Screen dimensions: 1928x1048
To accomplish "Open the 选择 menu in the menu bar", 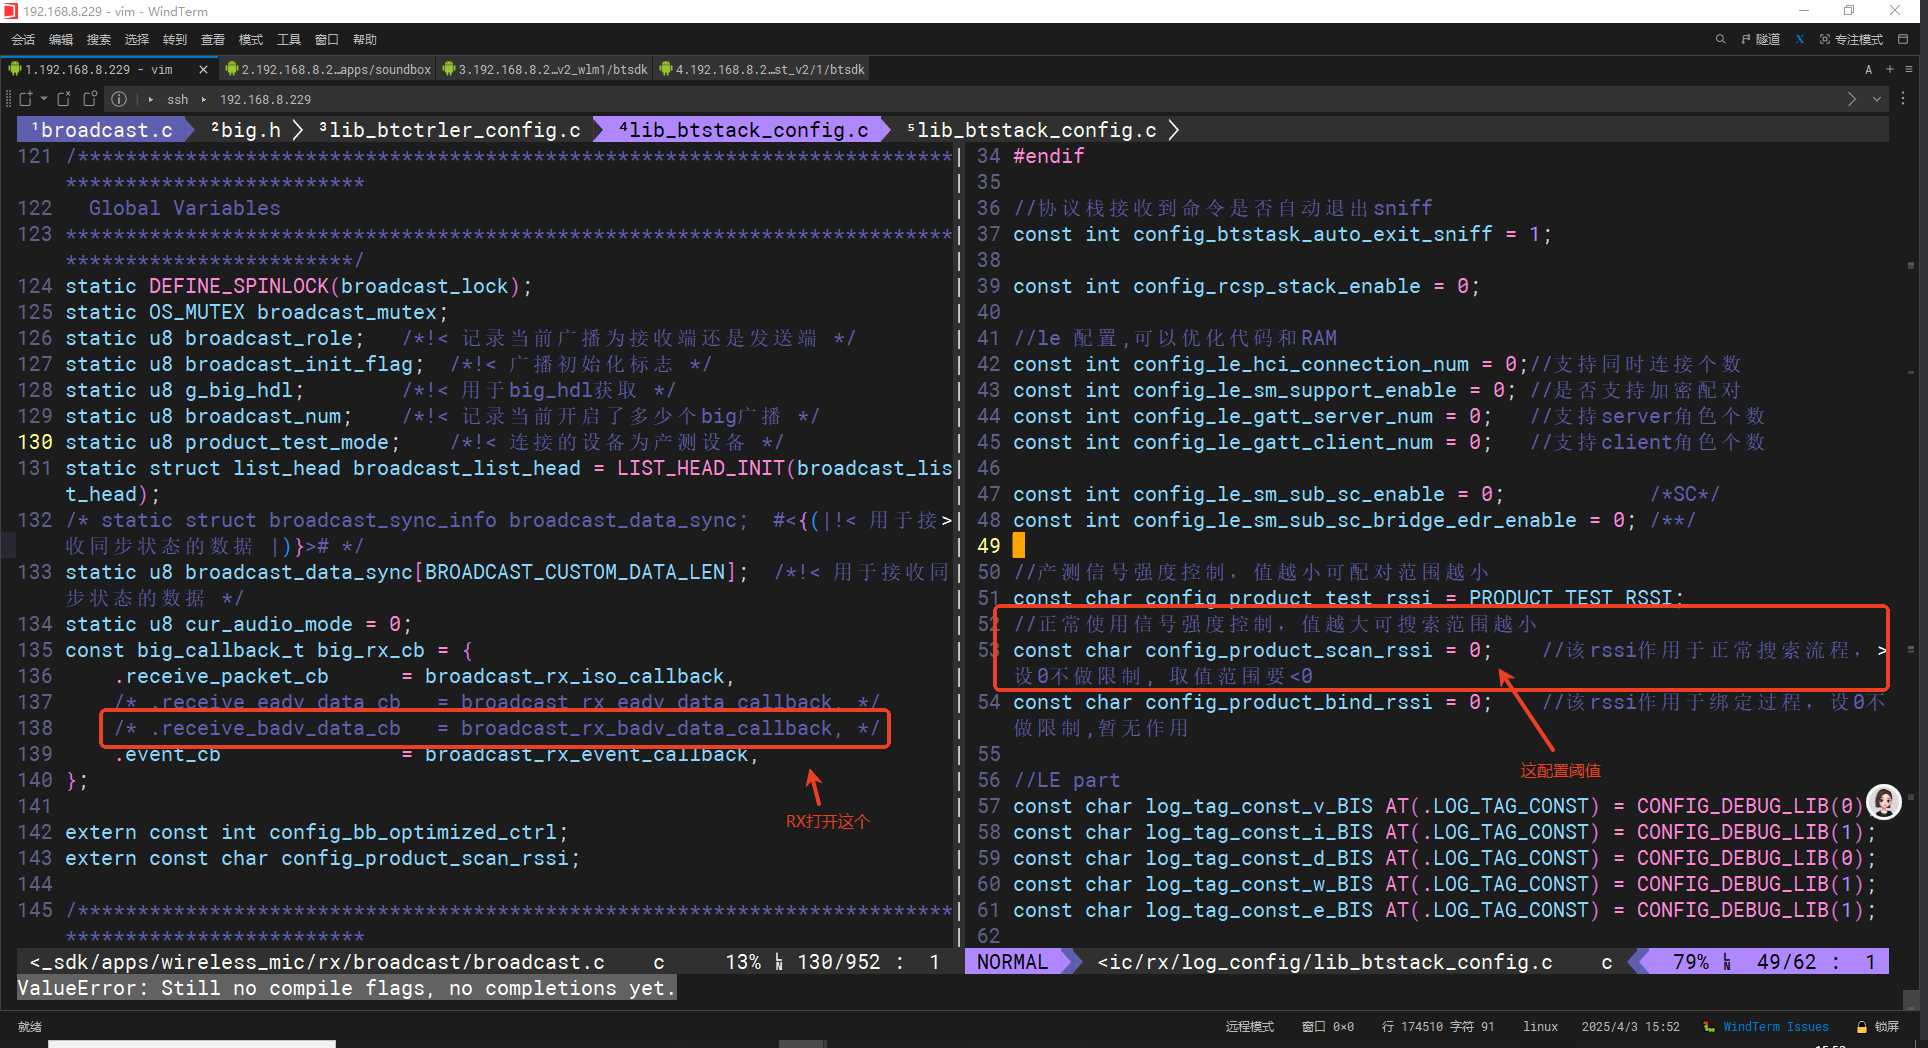I will click(x=137, y=40).
